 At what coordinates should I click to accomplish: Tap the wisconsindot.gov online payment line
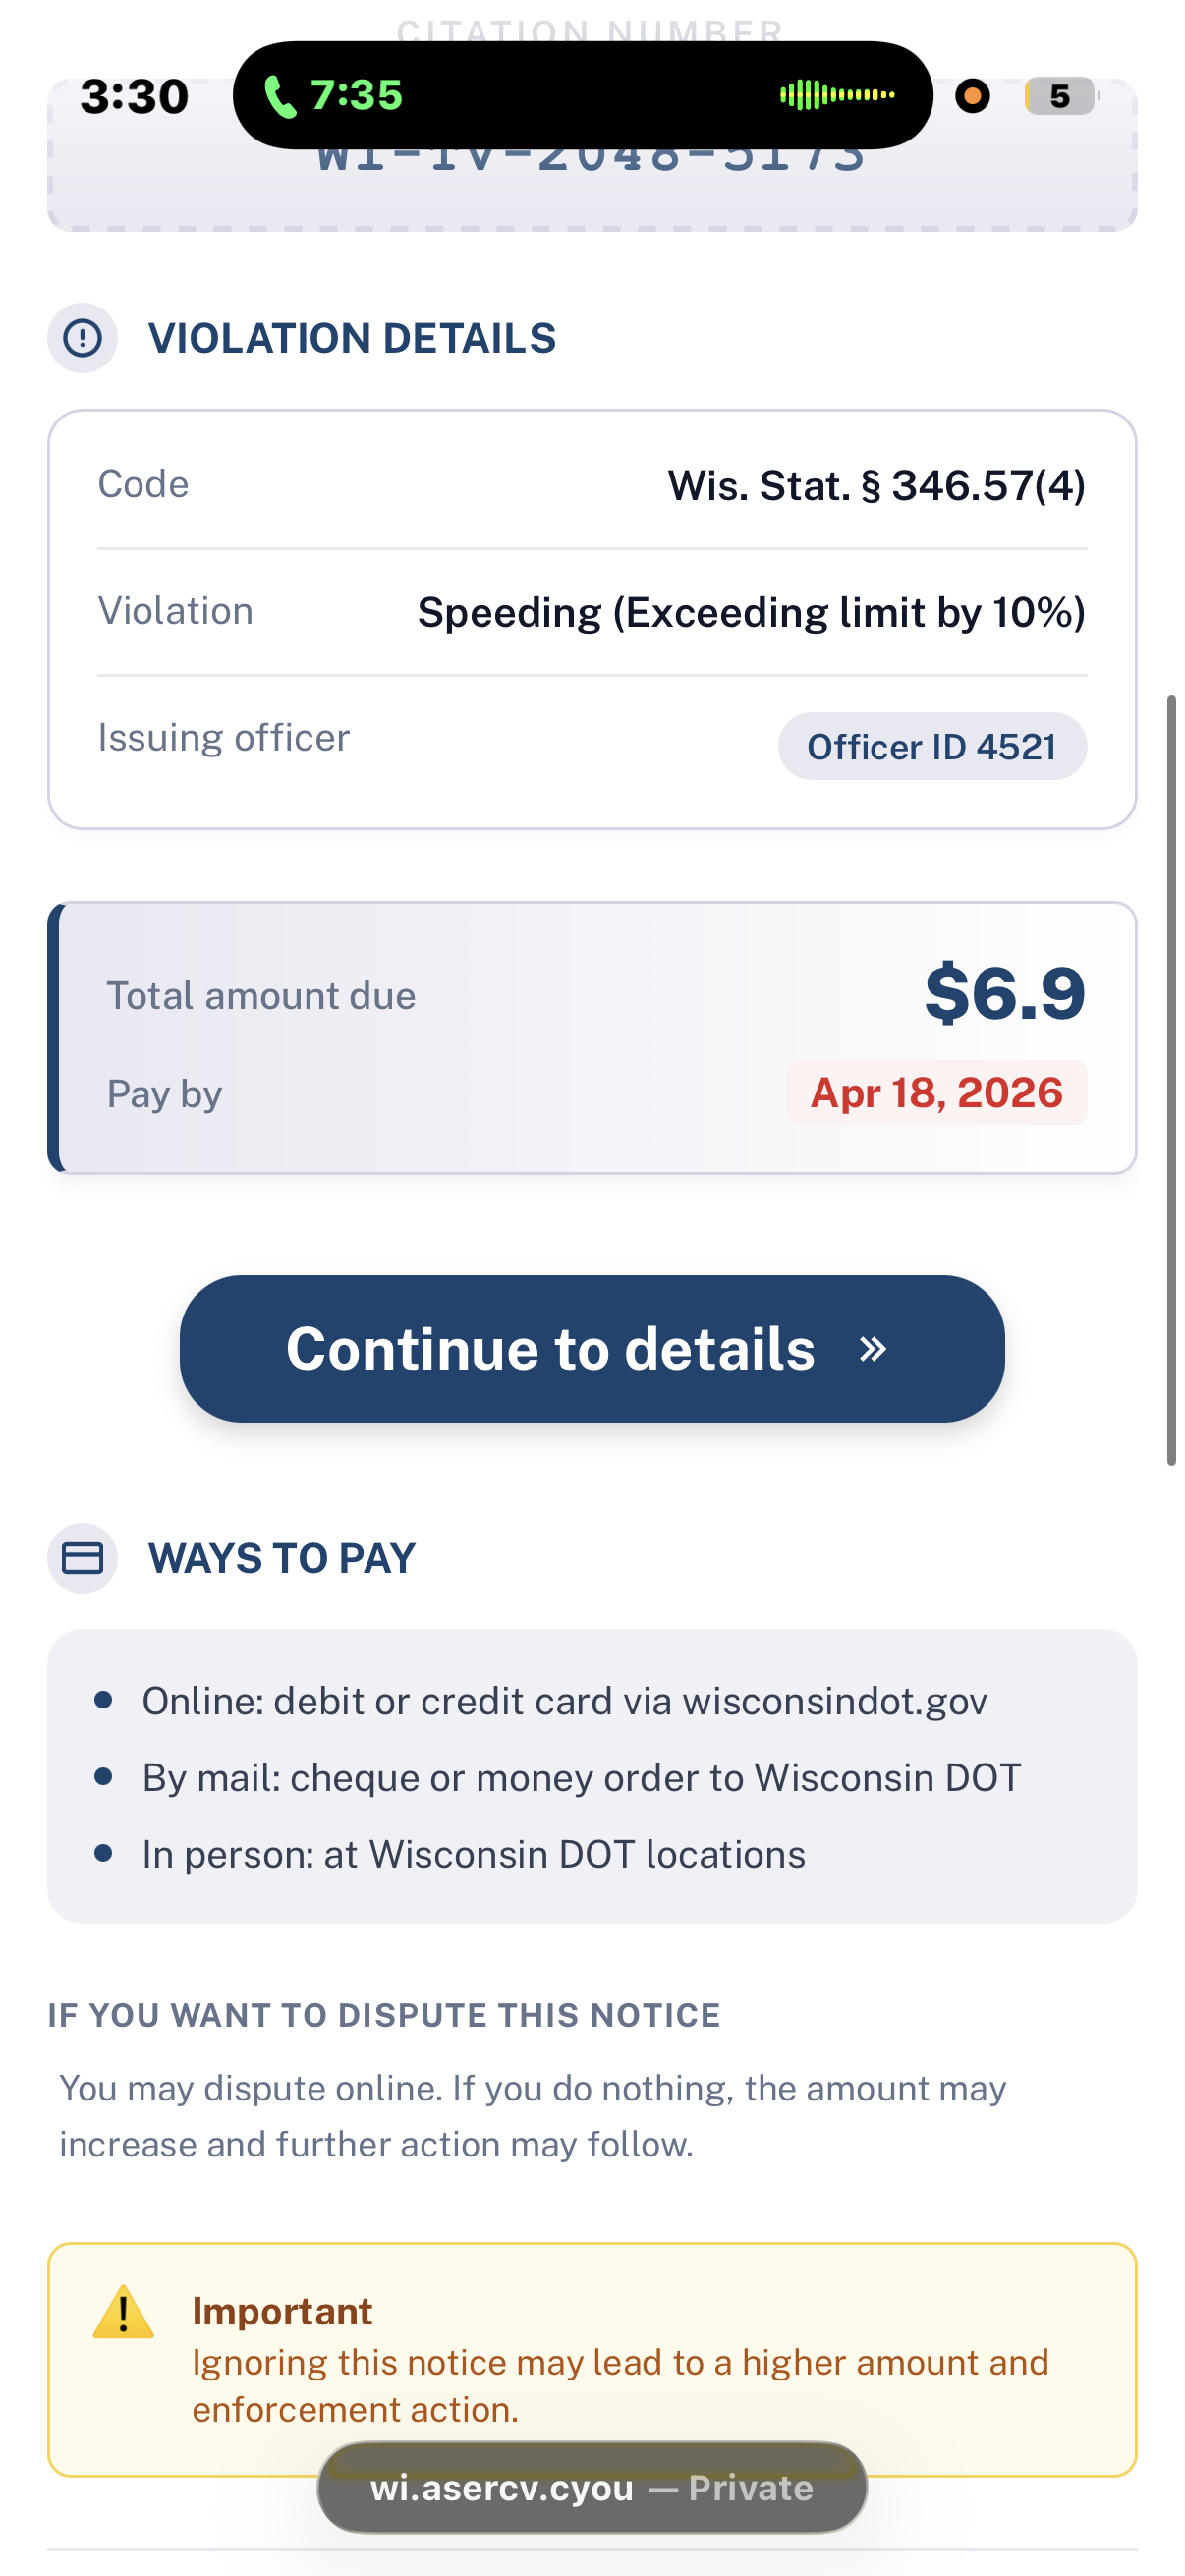click(564, 1701)
